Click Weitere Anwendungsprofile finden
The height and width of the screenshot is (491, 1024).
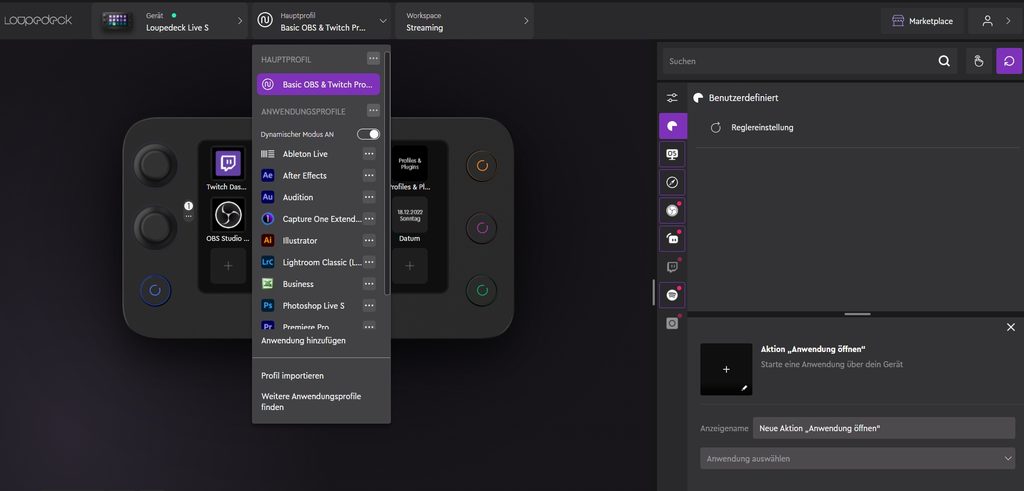coord(311,402)
